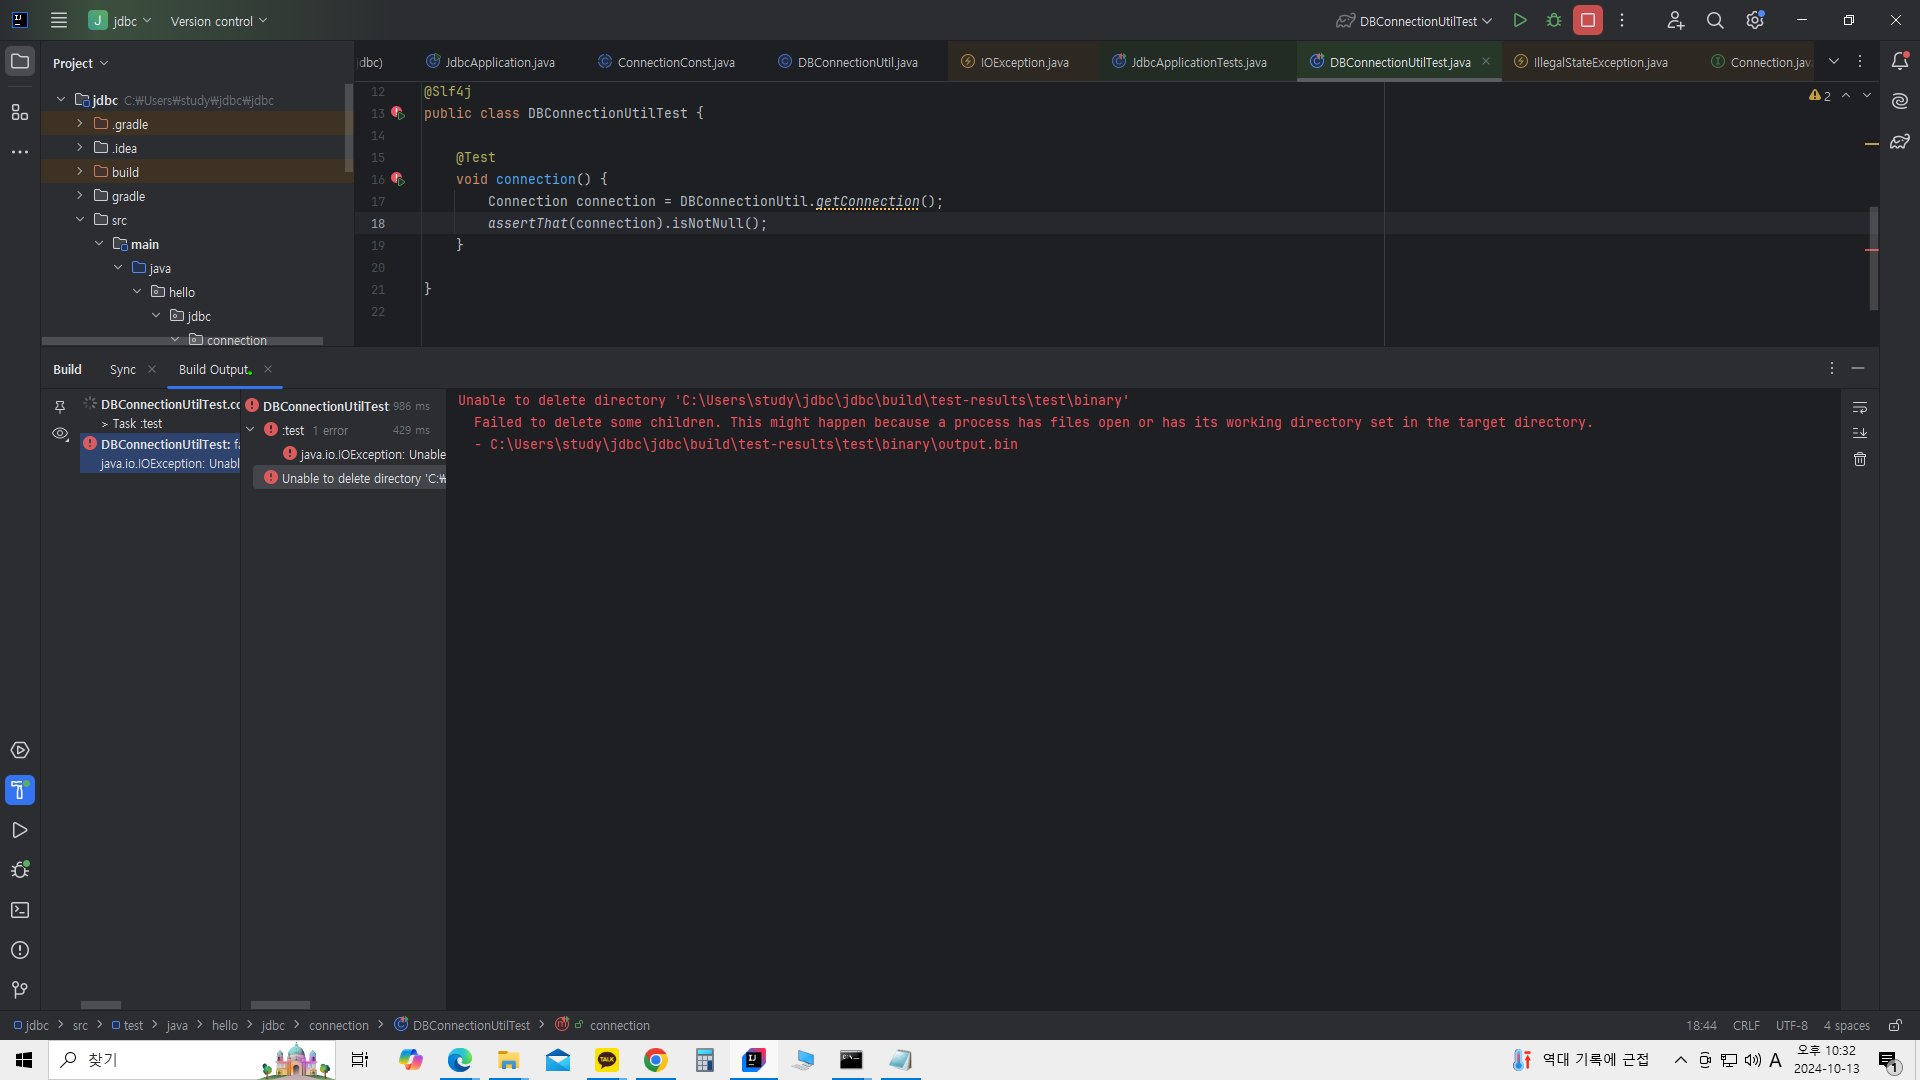Open the Notifications bell
Viewport: 1920px width, 1080px height.
click(1900, 62)
